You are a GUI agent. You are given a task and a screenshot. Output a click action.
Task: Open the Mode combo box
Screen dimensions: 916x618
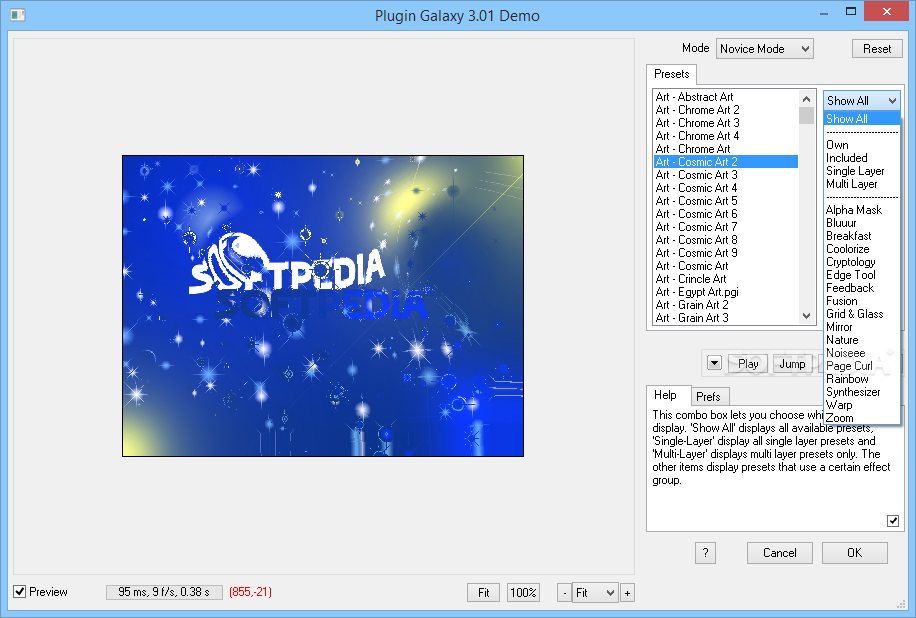coord(765,49)
